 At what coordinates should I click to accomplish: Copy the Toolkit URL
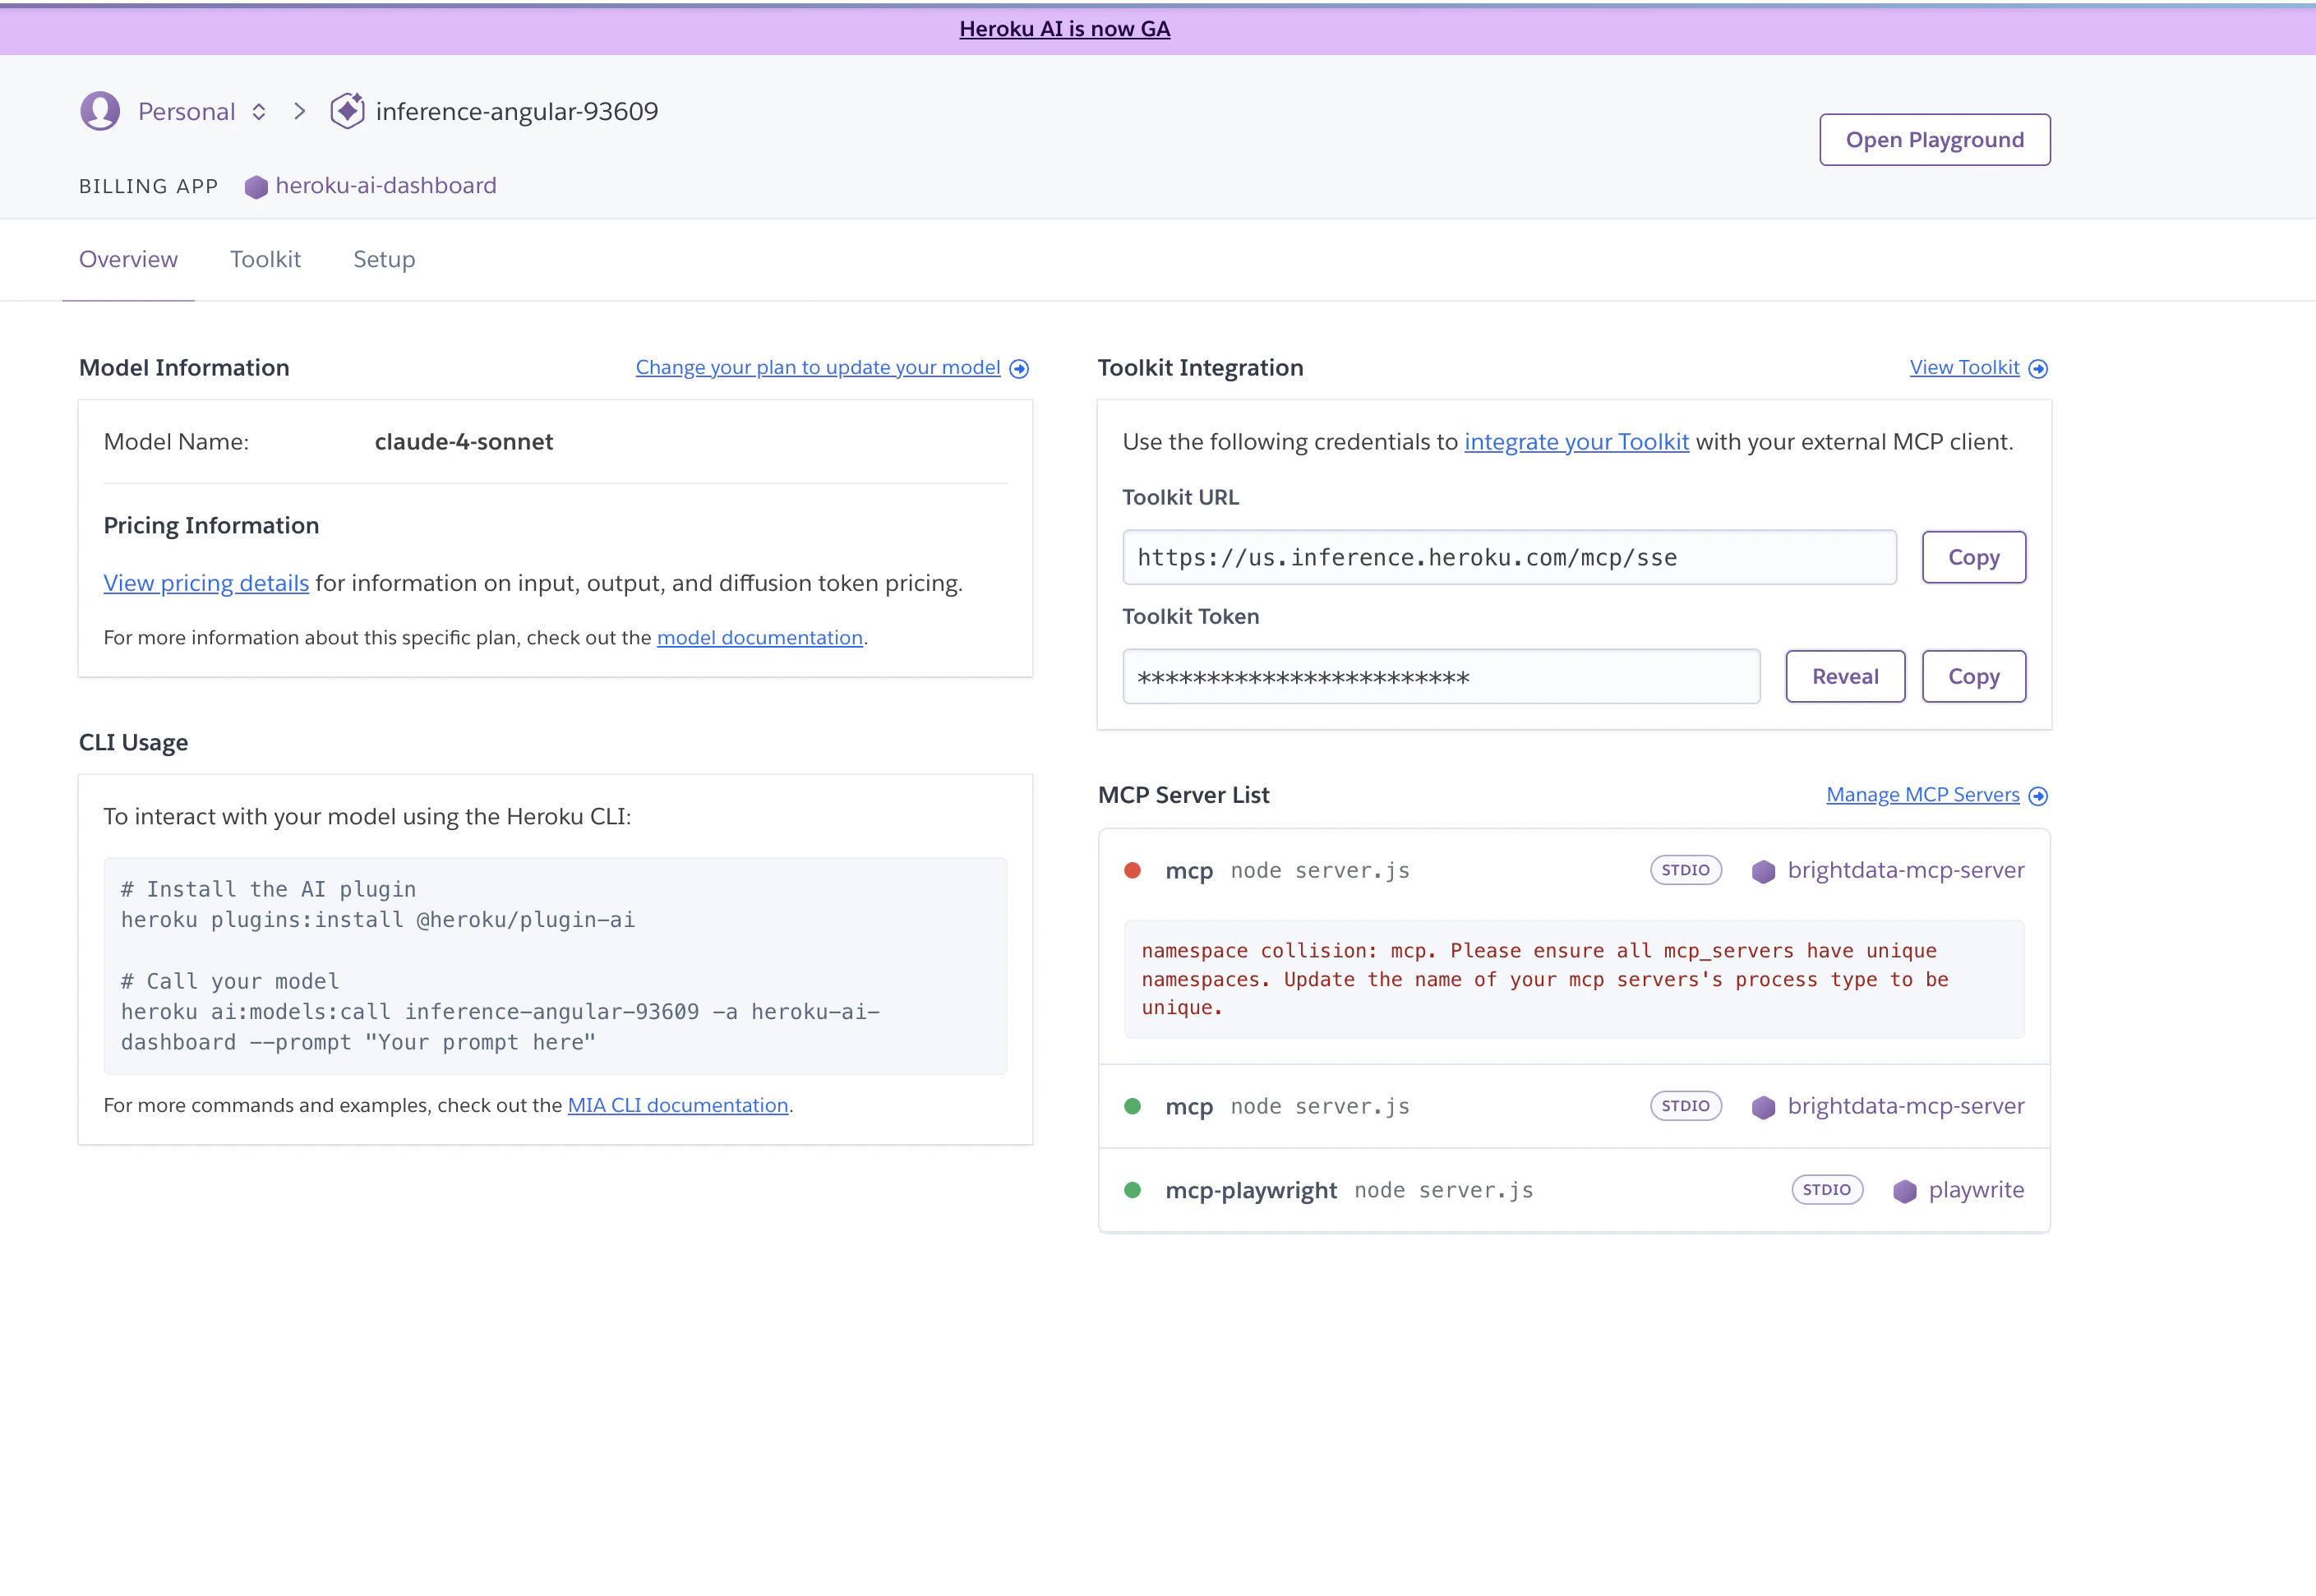[x=1973, y=557]
